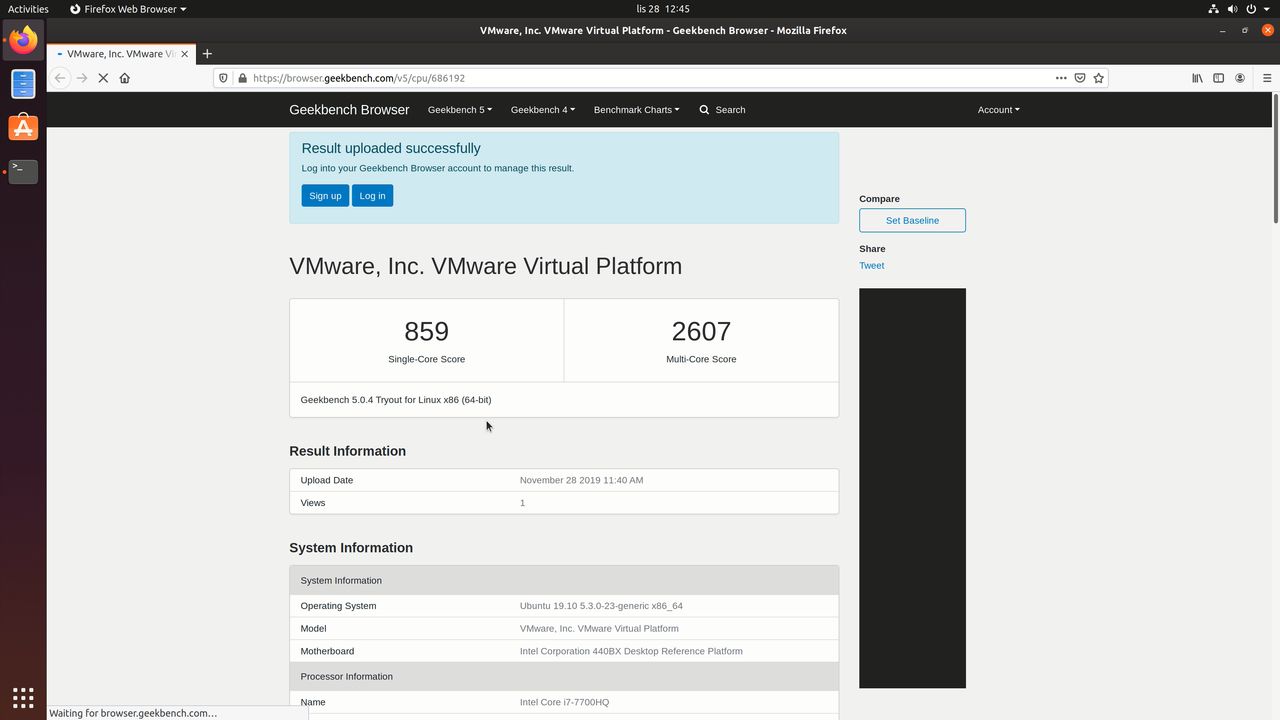
Task: Open the Activities overview
Action: click(x=28, y=9)
